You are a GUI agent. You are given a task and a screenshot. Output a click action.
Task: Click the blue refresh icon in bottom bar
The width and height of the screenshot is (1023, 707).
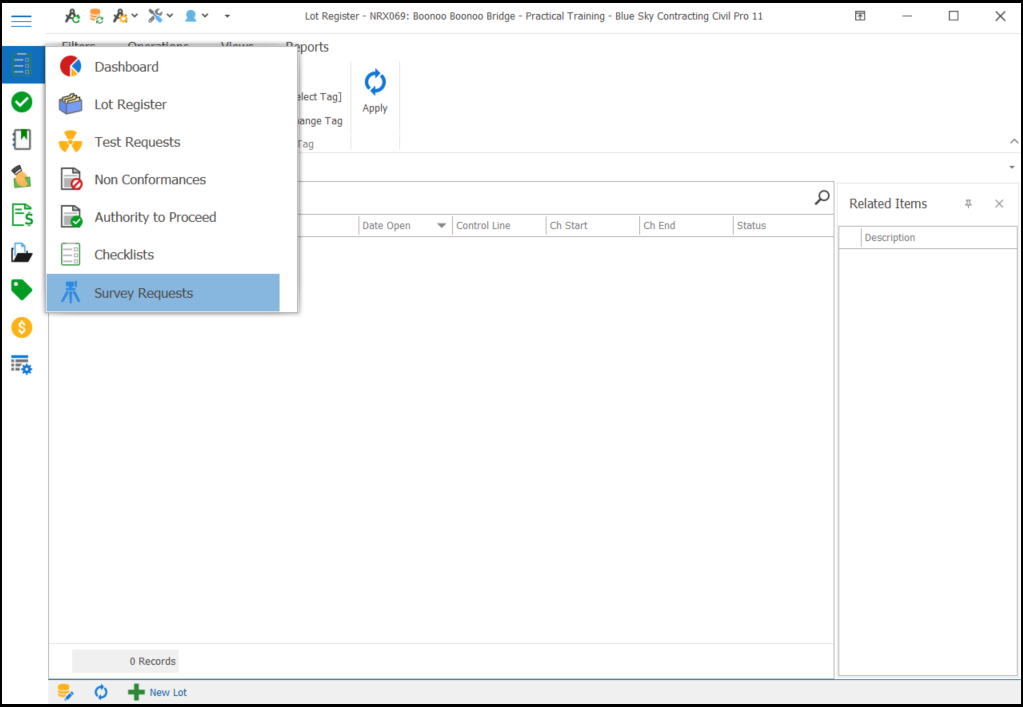pos(101,692)
